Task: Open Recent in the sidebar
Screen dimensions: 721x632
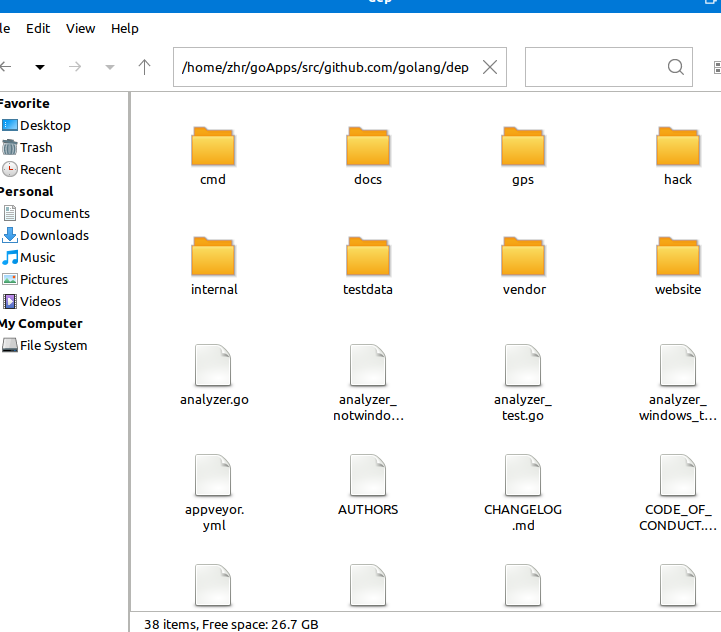Action: 32,169
